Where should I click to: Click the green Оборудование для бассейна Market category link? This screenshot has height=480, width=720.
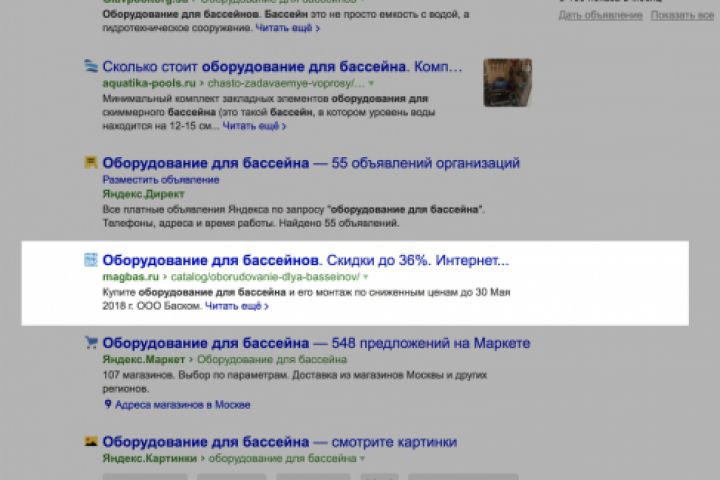272,359
